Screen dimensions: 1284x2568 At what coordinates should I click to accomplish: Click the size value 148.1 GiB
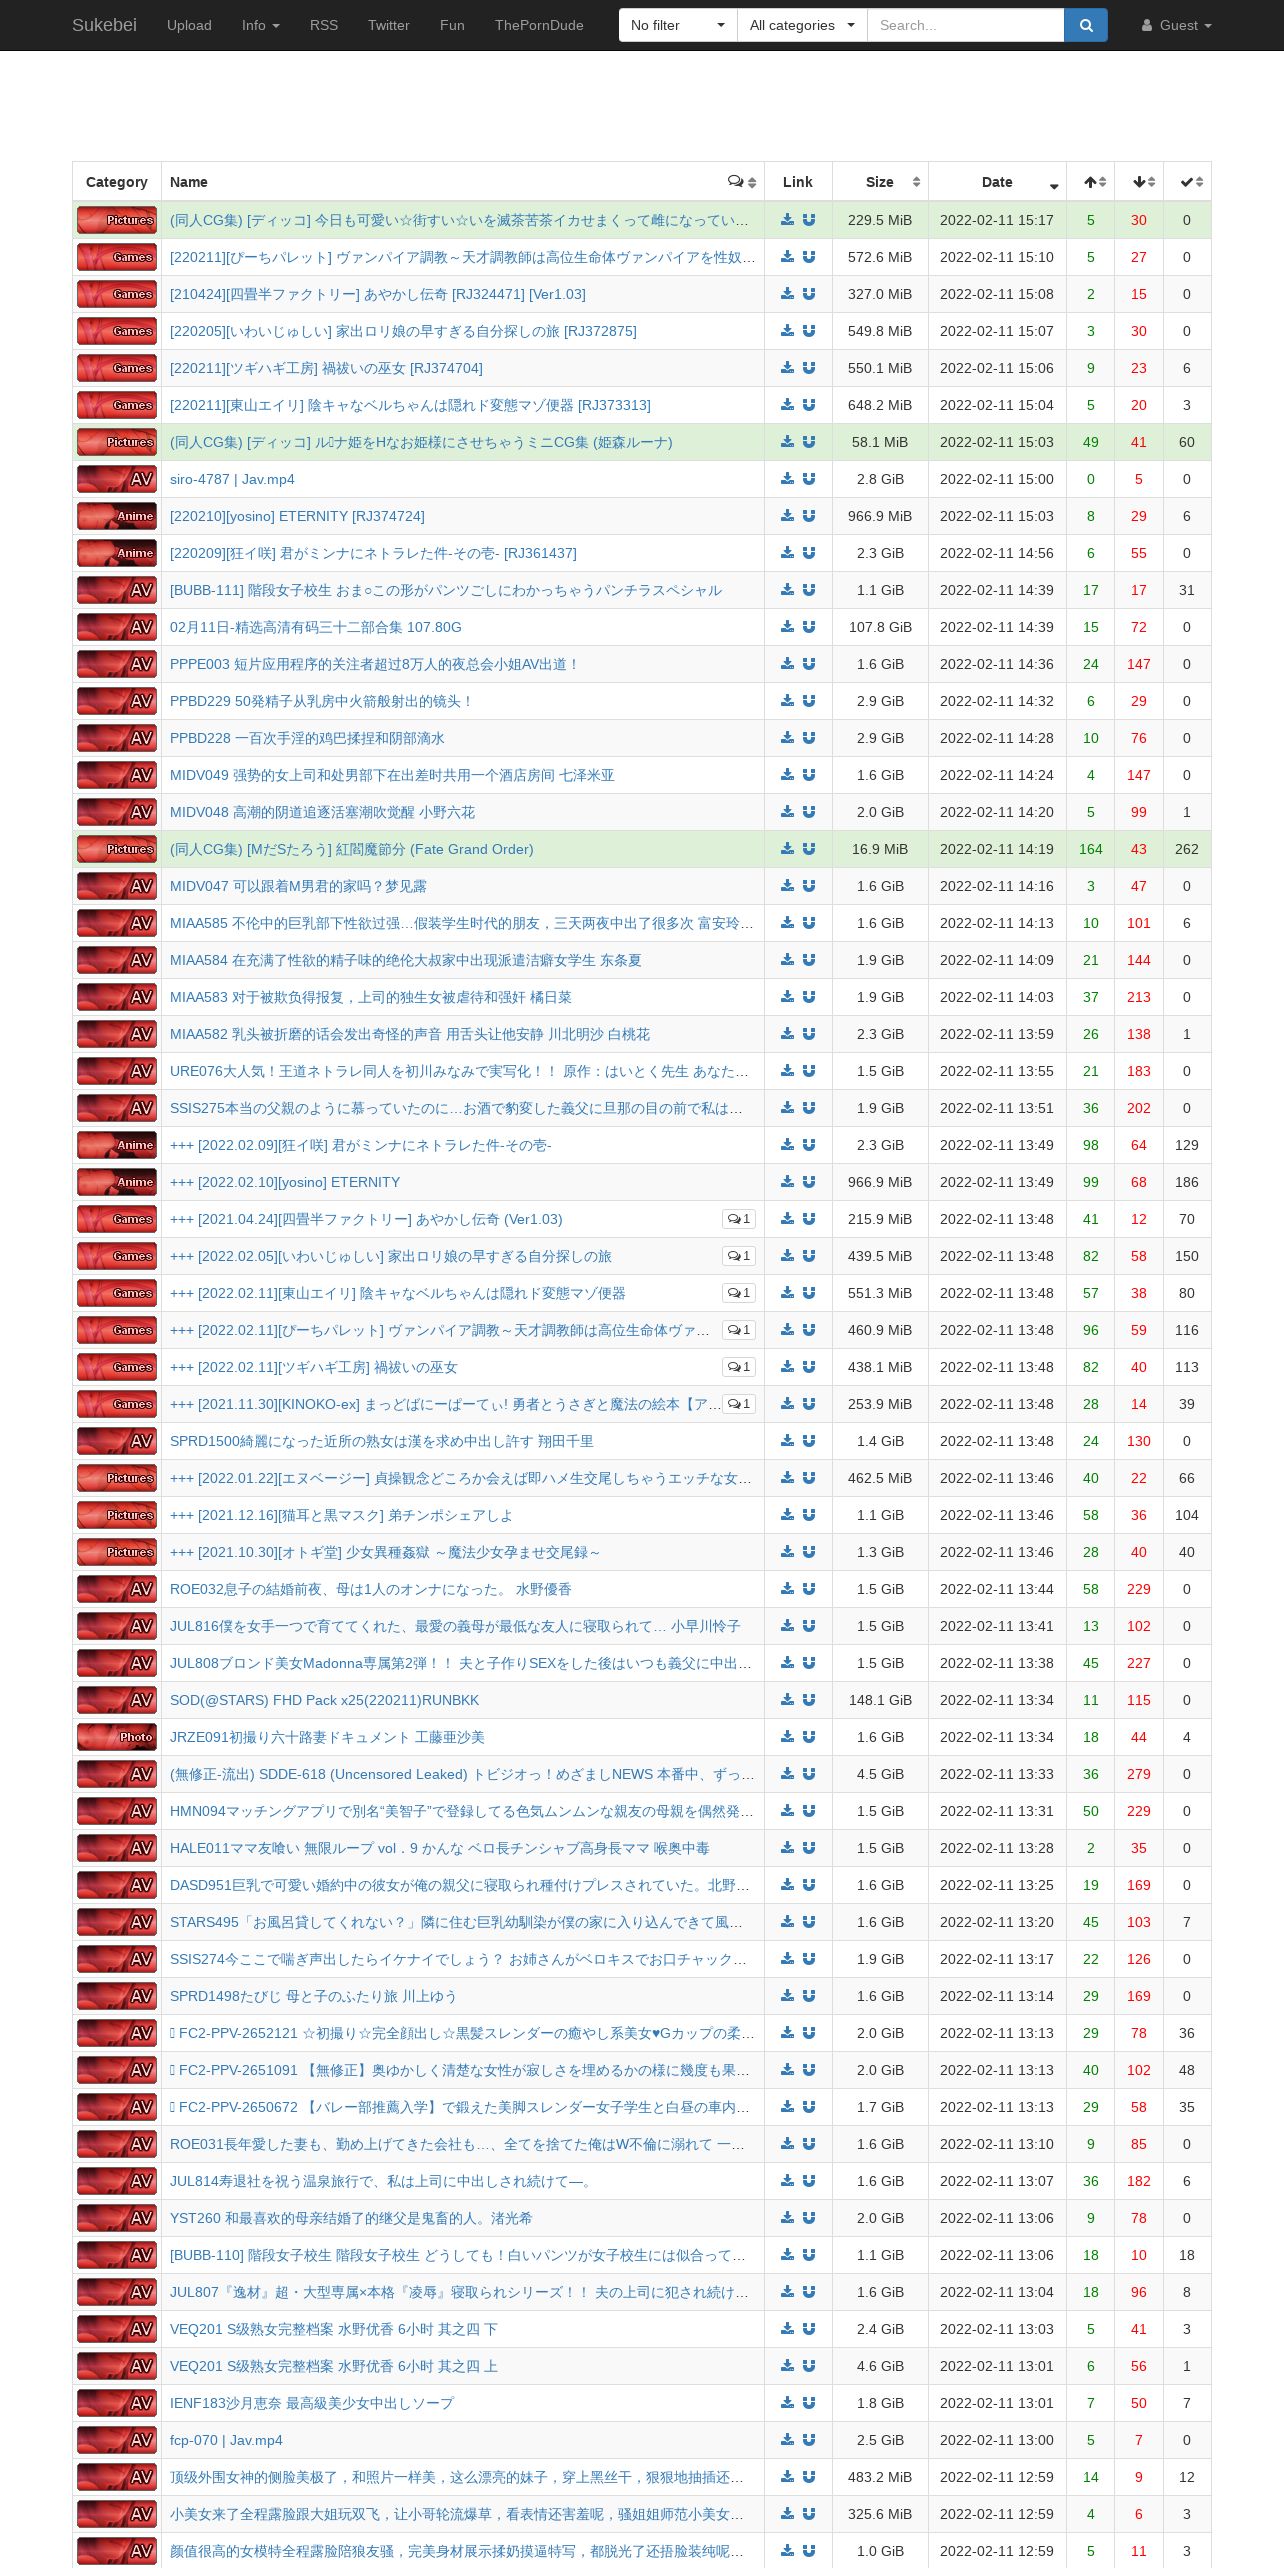pyautogui.click(x=880, y=1700)
